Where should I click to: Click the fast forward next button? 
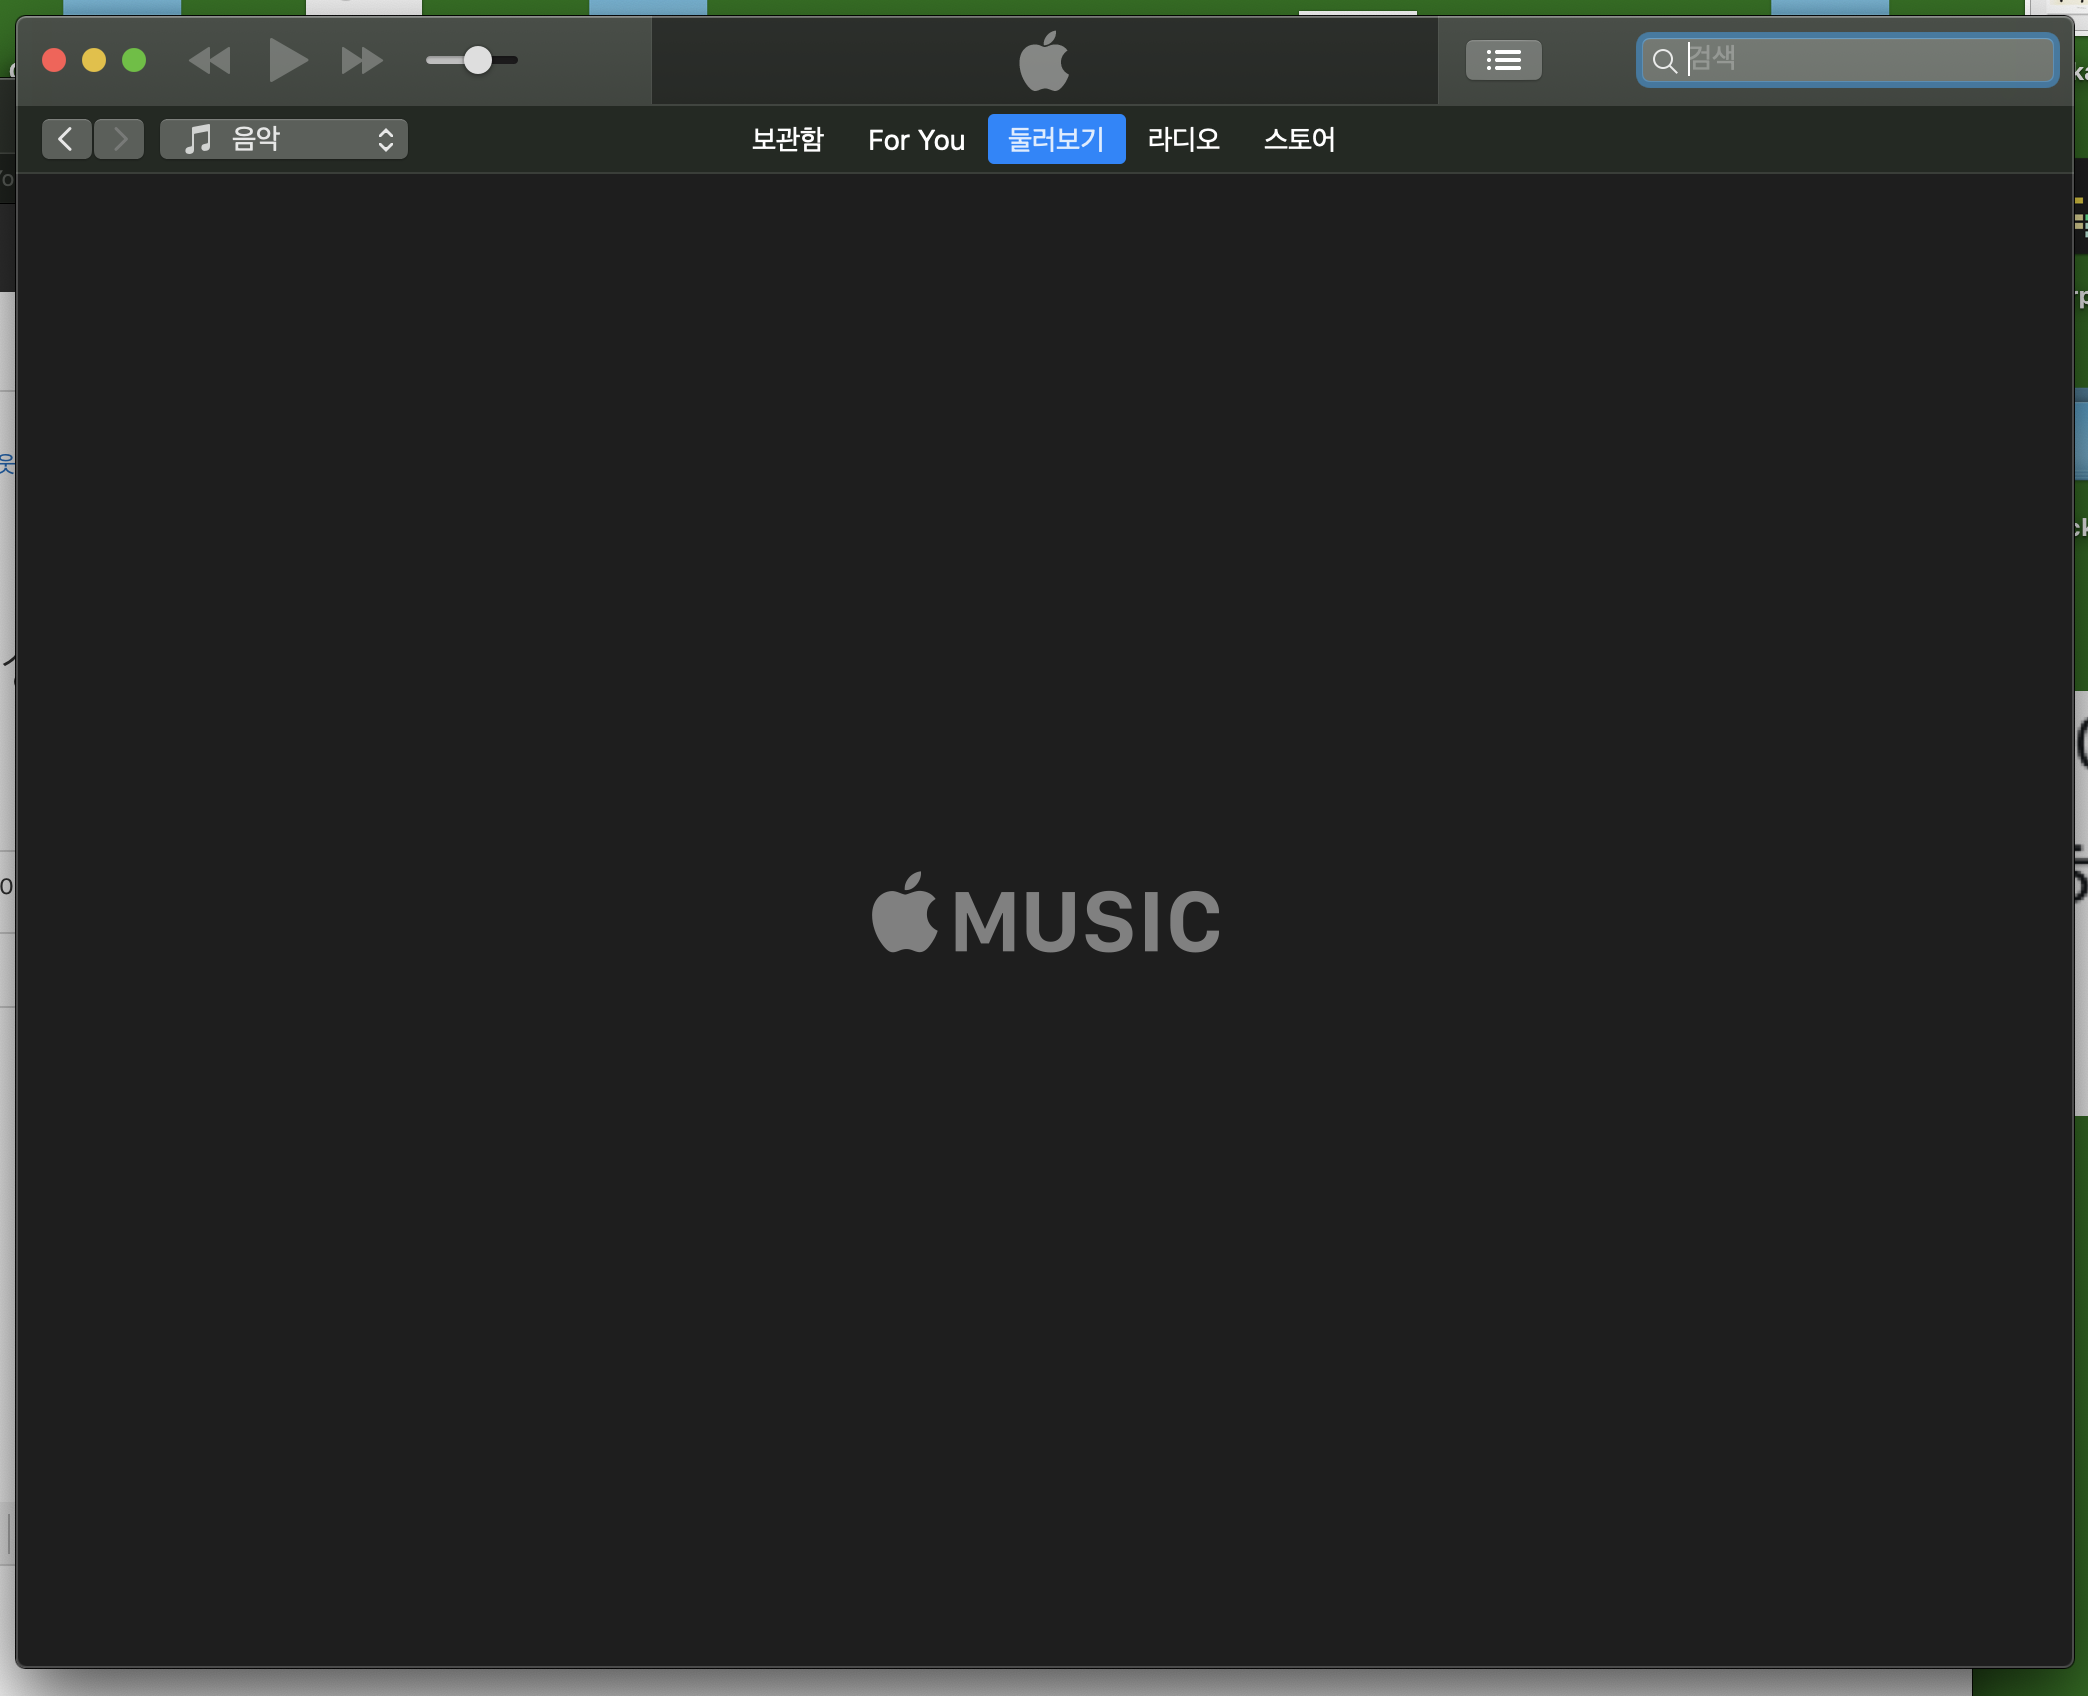[361, 61]
